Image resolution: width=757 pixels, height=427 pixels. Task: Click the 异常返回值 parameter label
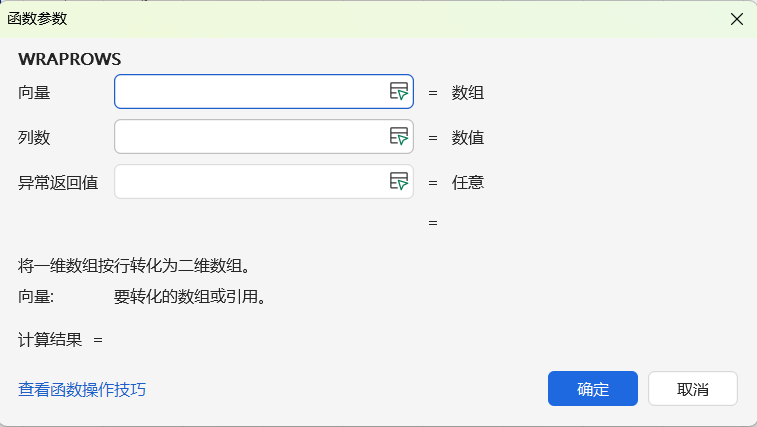pyautogui.click(x=58, y=182)
